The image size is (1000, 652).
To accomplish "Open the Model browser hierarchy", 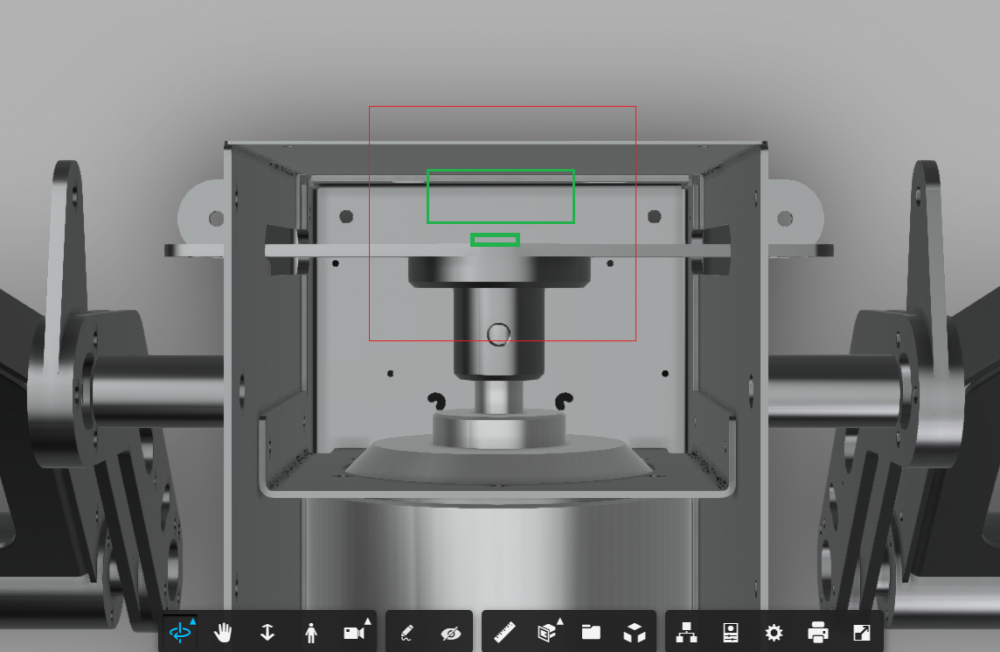I will pyautogui.click(x=686, y=632).
